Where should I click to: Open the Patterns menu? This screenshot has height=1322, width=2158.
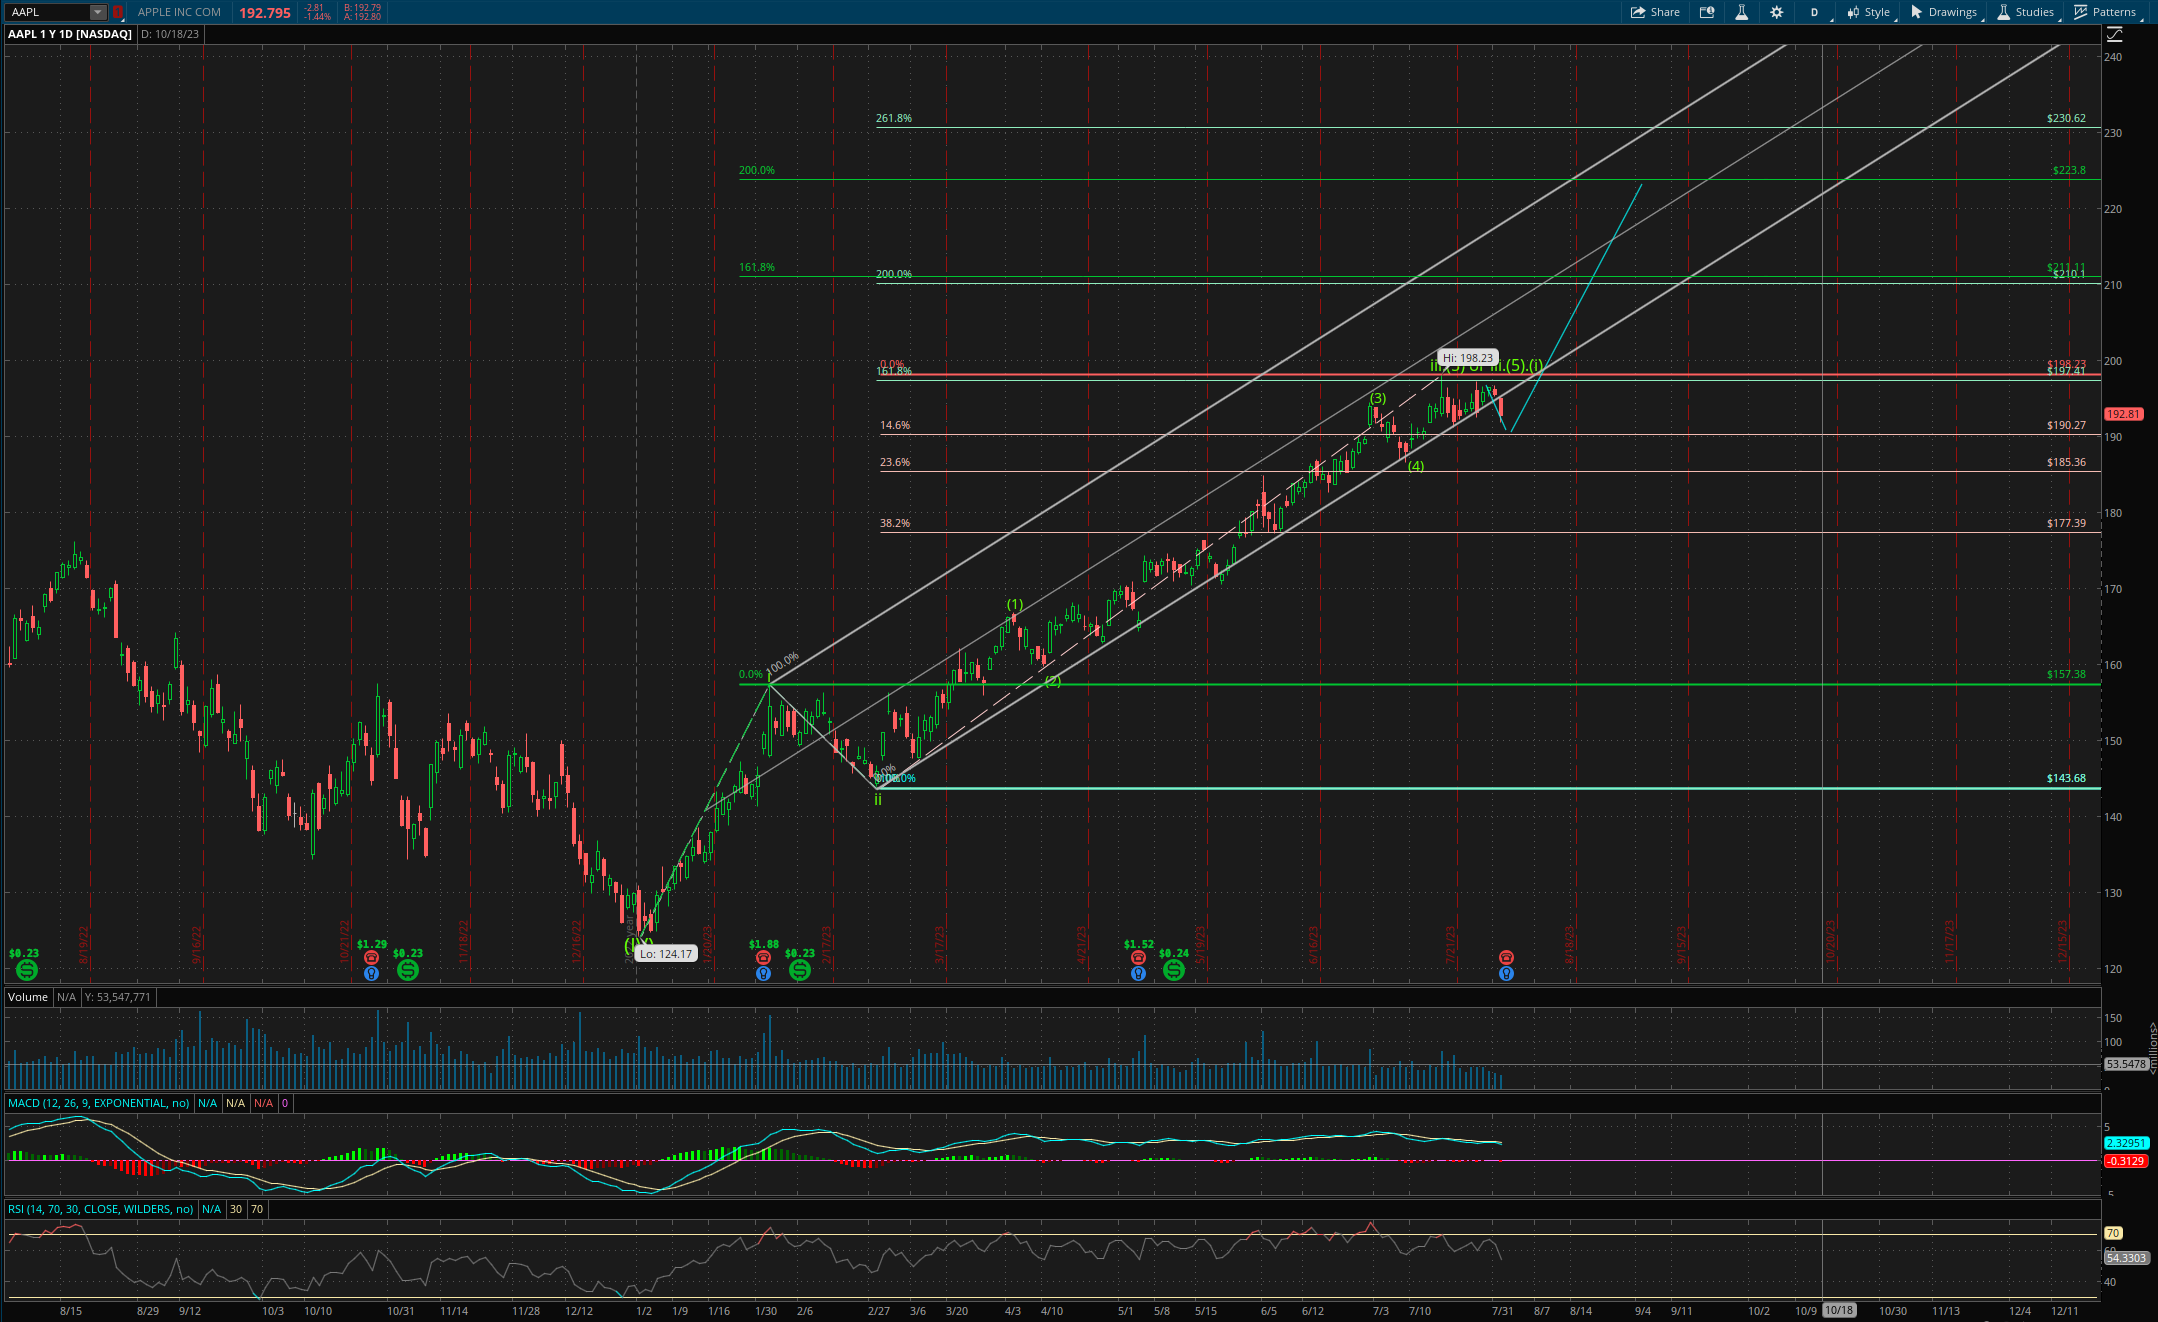[x=2105, y=12]
